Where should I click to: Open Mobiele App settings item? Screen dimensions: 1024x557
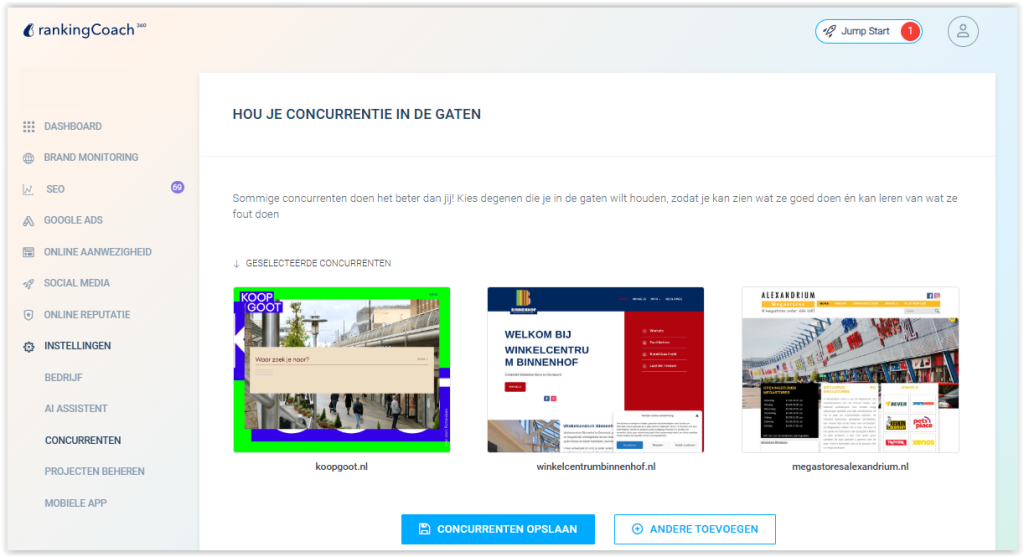pyautogui.click(x=75, y=503)
